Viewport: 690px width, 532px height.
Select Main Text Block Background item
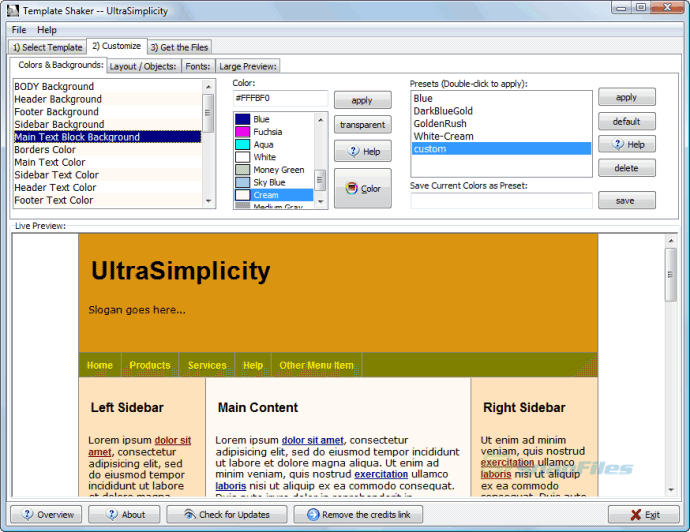107,137
